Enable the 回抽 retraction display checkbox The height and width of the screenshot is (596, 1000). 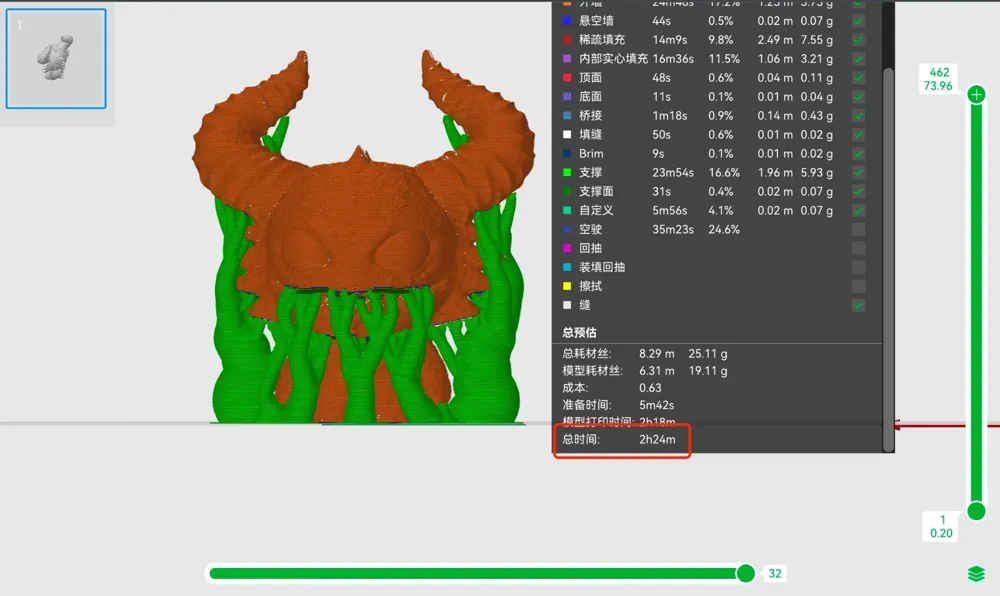(858, 248)
